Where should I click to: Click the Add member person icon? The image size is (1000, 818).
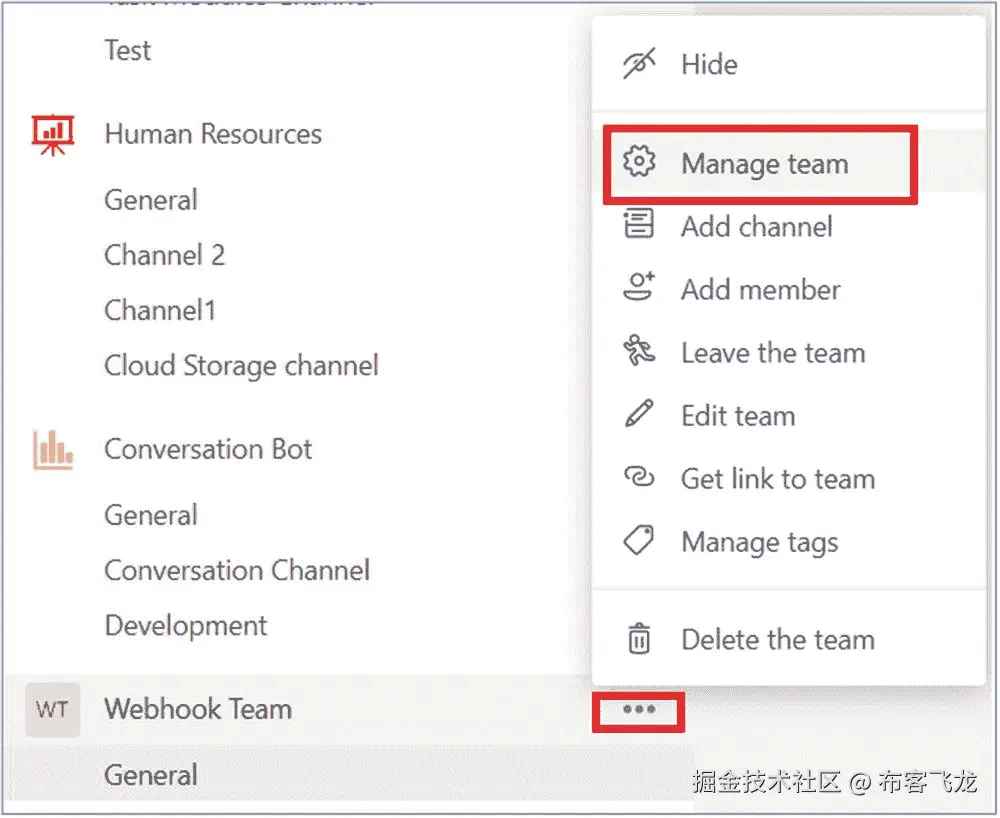click(638, 289)
